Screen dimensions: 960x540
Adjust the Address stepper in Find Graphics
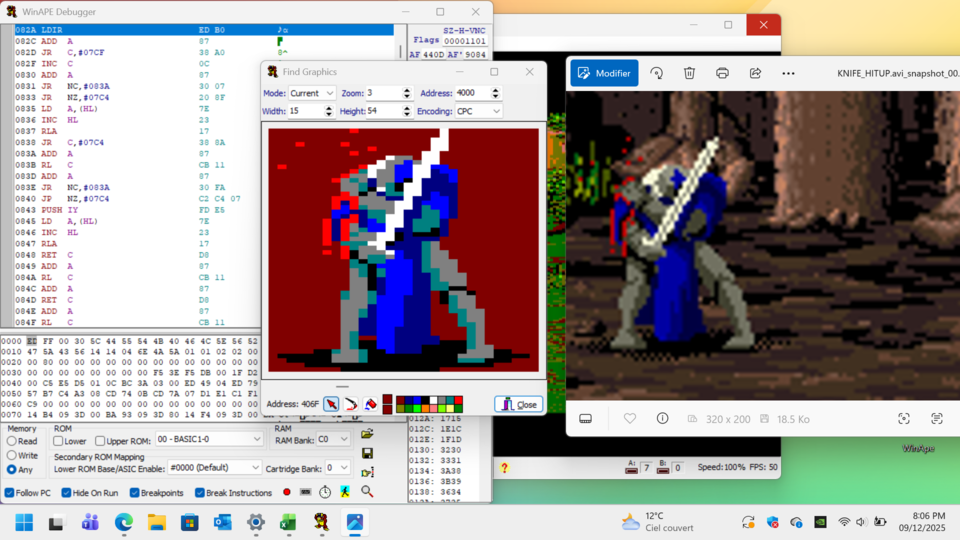[495, 93]
